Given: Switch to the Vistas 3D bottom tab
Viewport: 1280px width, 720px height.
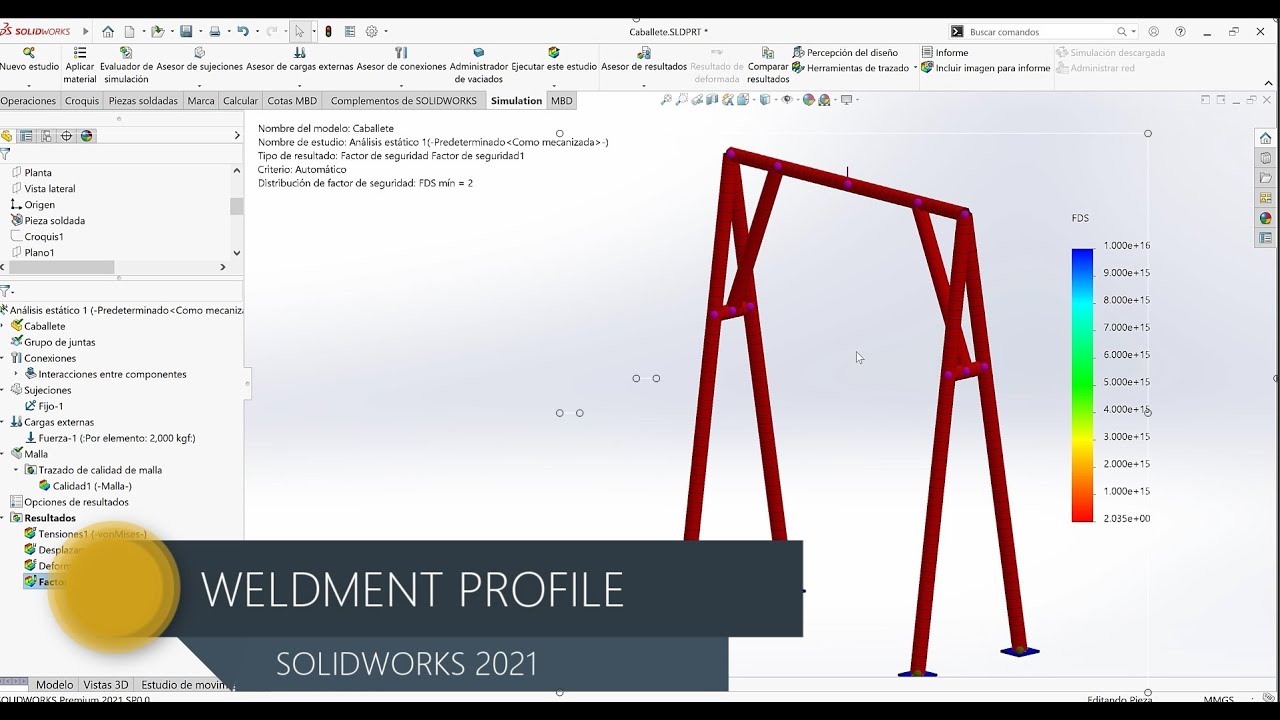Looking at the screenshot, I should pos(105,685).
